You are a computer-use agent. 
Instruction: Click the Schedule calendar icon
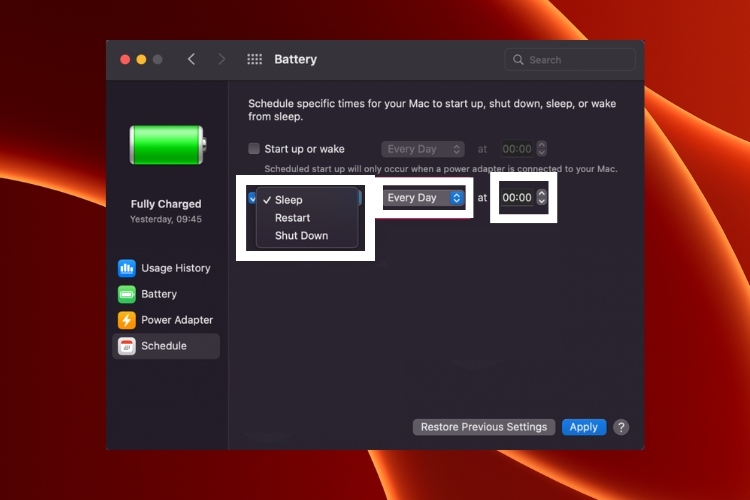pyautogui.click(x=126, y=346)
